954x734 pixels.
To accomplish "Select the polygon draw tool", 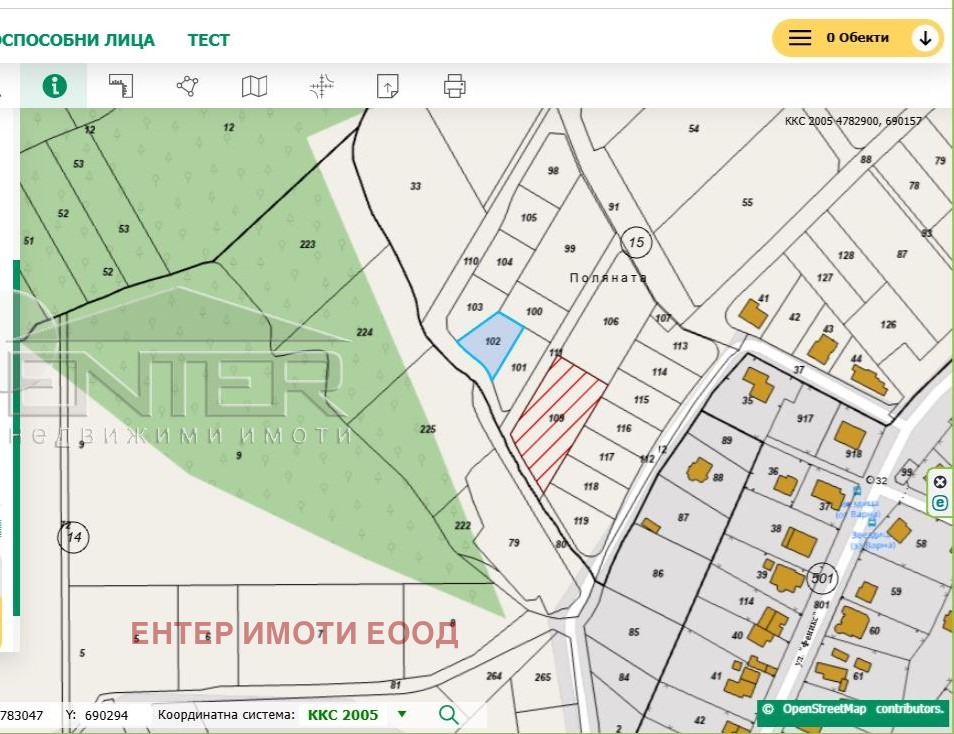I will click(x=187, y=86).
